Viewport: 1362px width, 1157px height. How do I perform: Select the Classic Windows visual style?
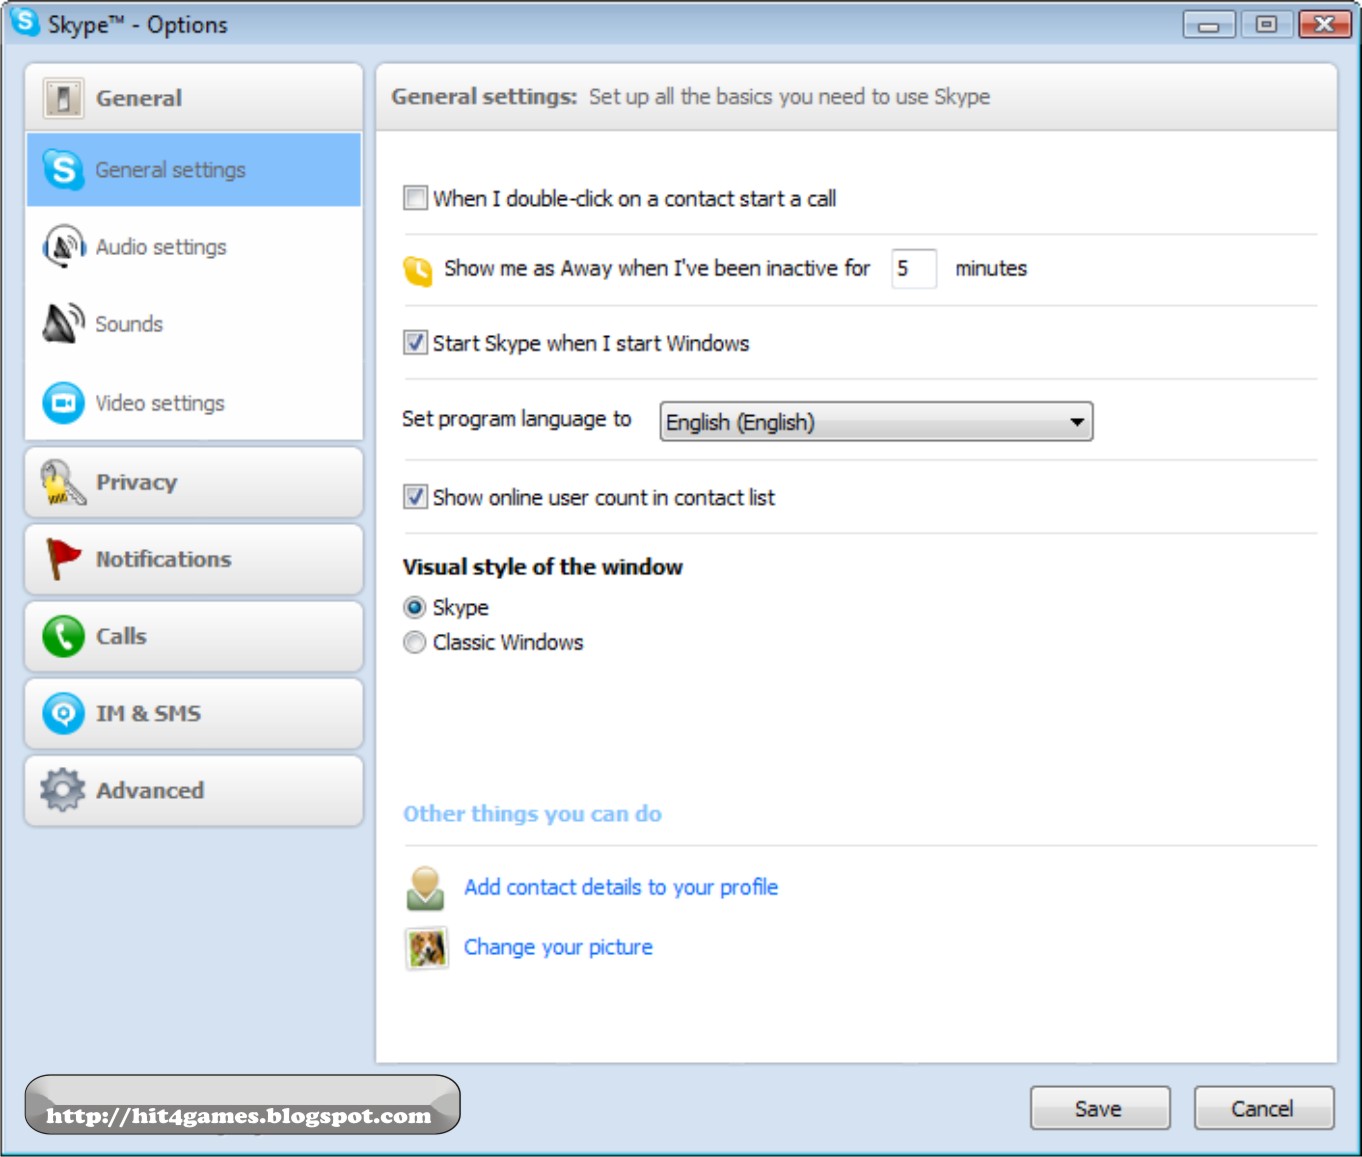(414, 642)
